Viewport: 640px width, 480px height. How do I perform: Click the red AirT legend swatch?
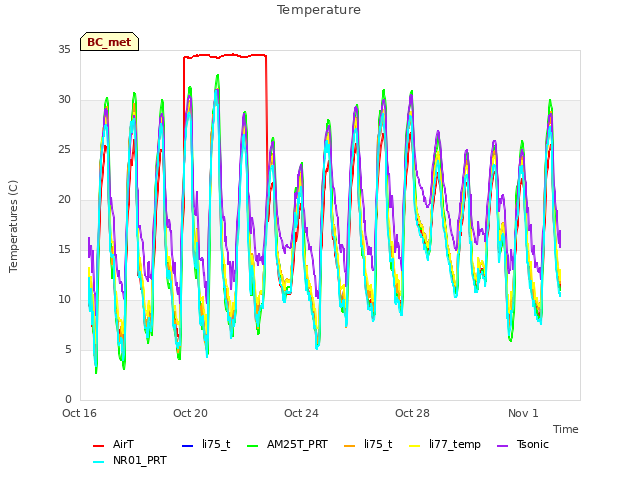point(98,446)
